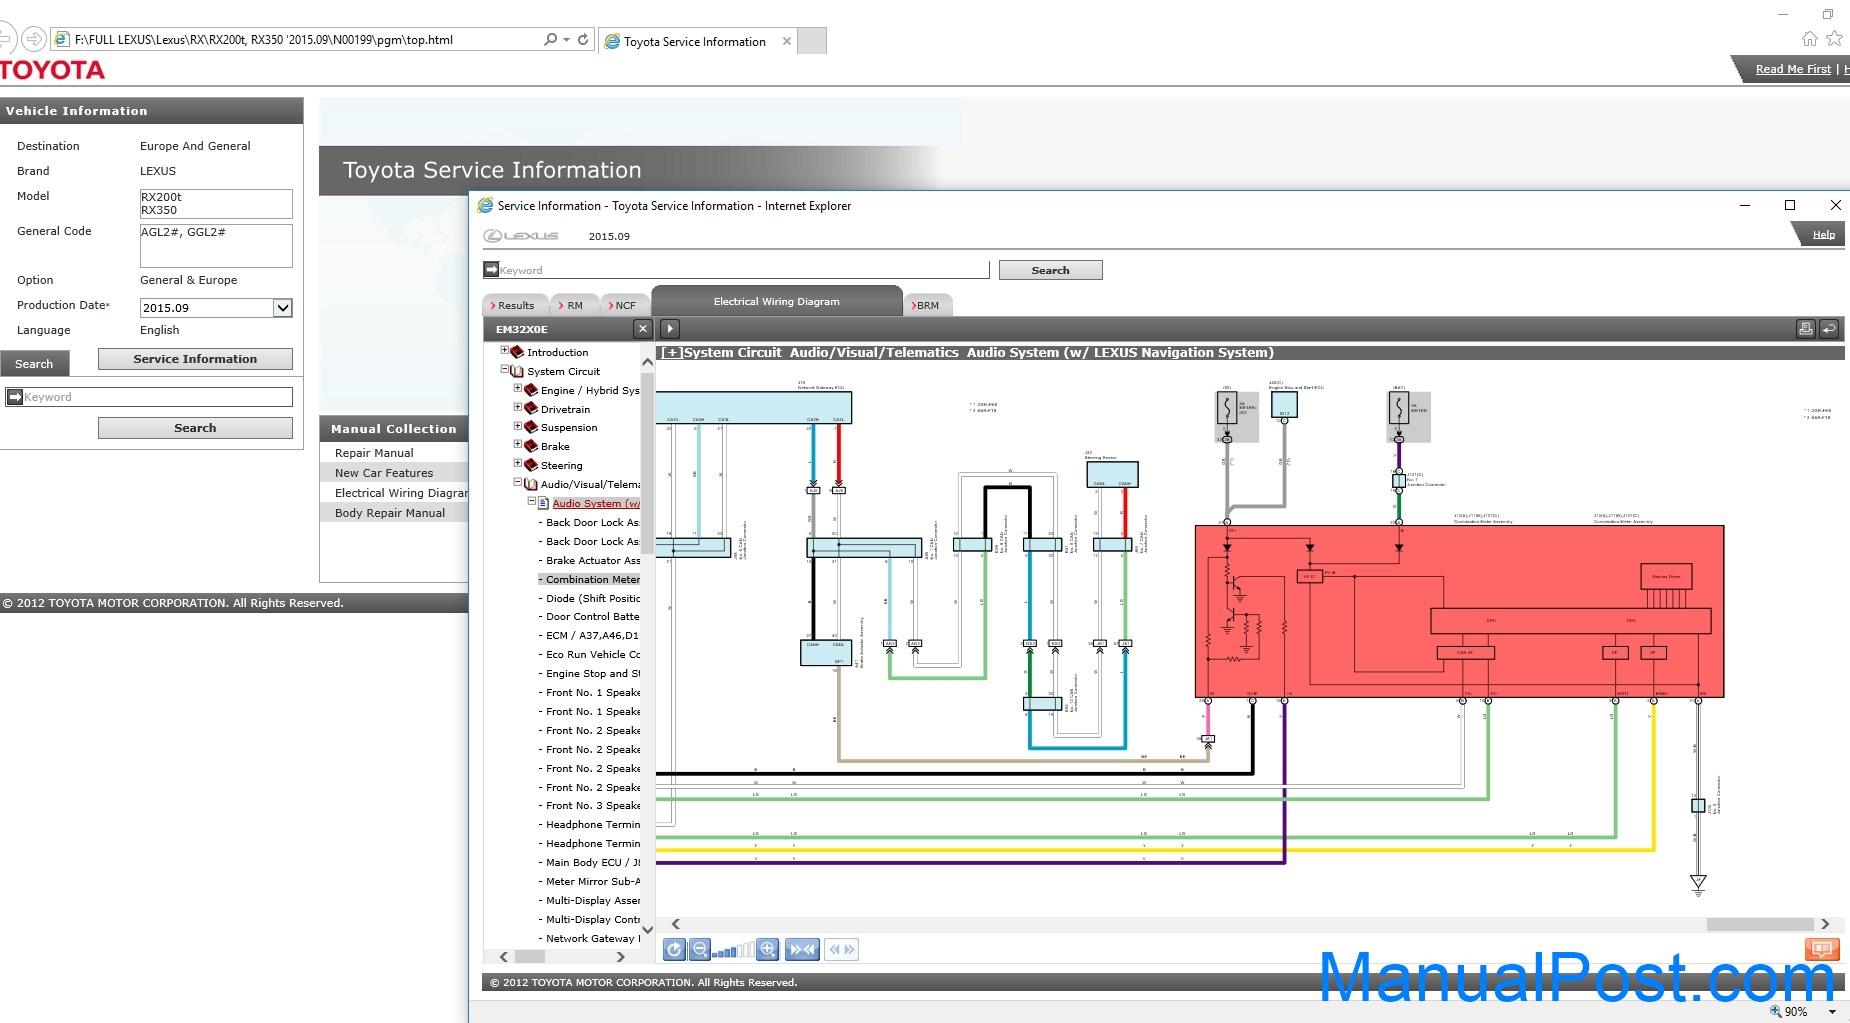This screenshot has height=1023, width=1850.
Task: Open the highlighted Audio System tree link
Action: 596,503
